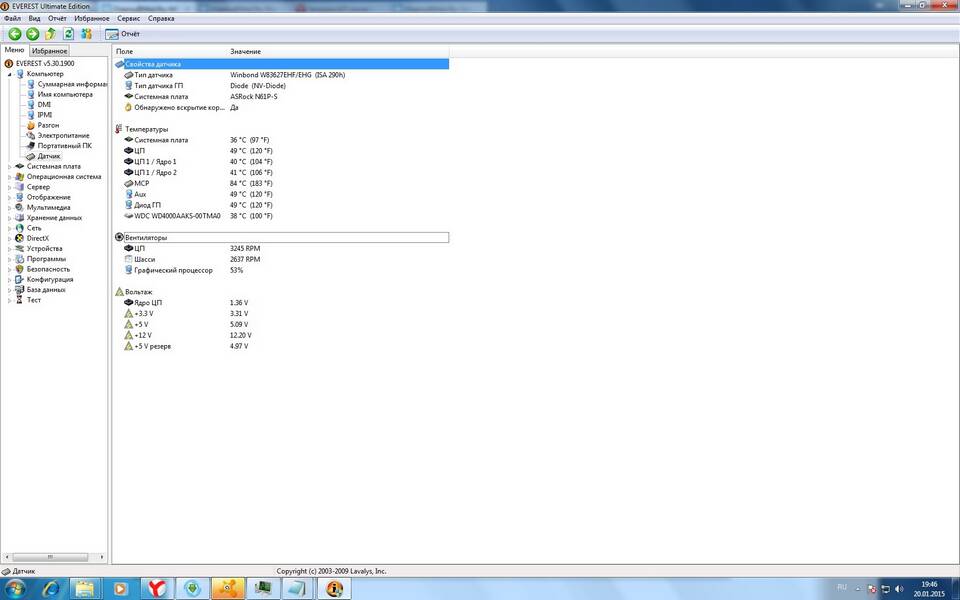Collapse the Компьютер tree node
Viewport: 960px width, 600px height.
point(10,74)
